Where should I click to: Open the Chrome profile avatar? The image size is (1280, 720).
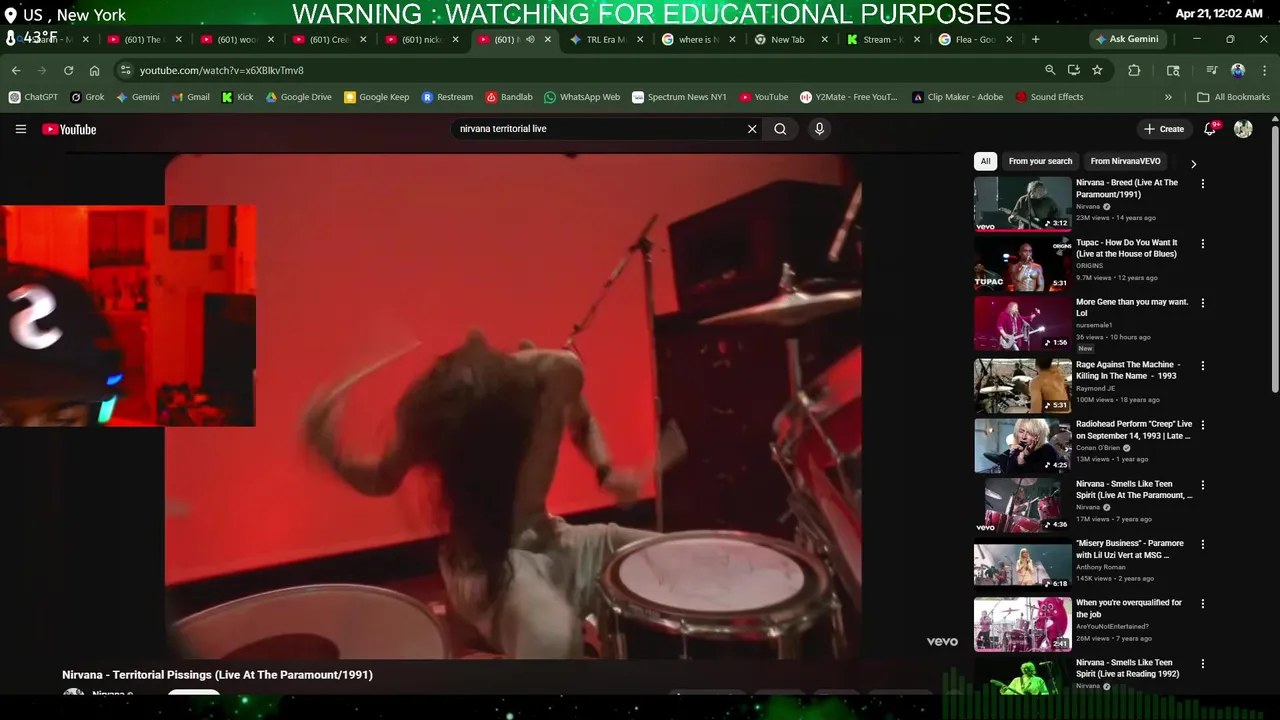coord(1238,70)
